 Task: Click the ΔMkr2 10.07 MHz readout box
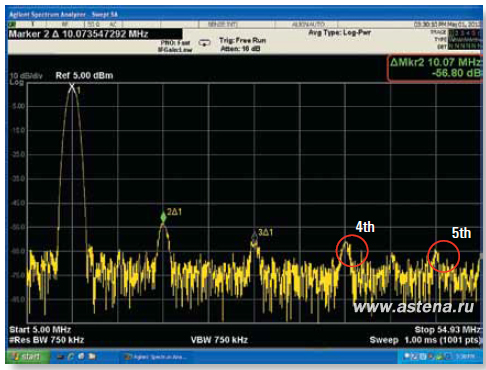pyautogui.click(x=435, y=68)
